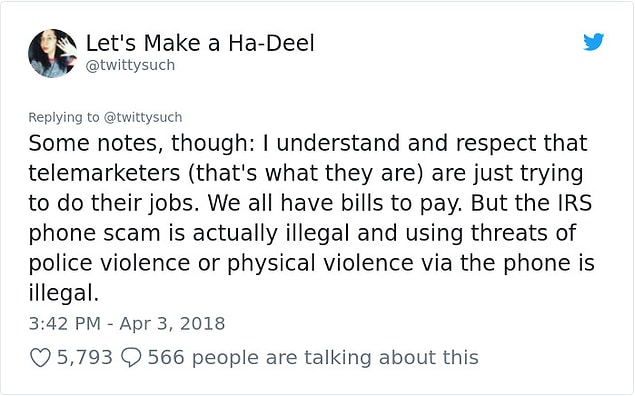
Task: Click @twittysuch in the Replying to line
Action: [143, 117]
